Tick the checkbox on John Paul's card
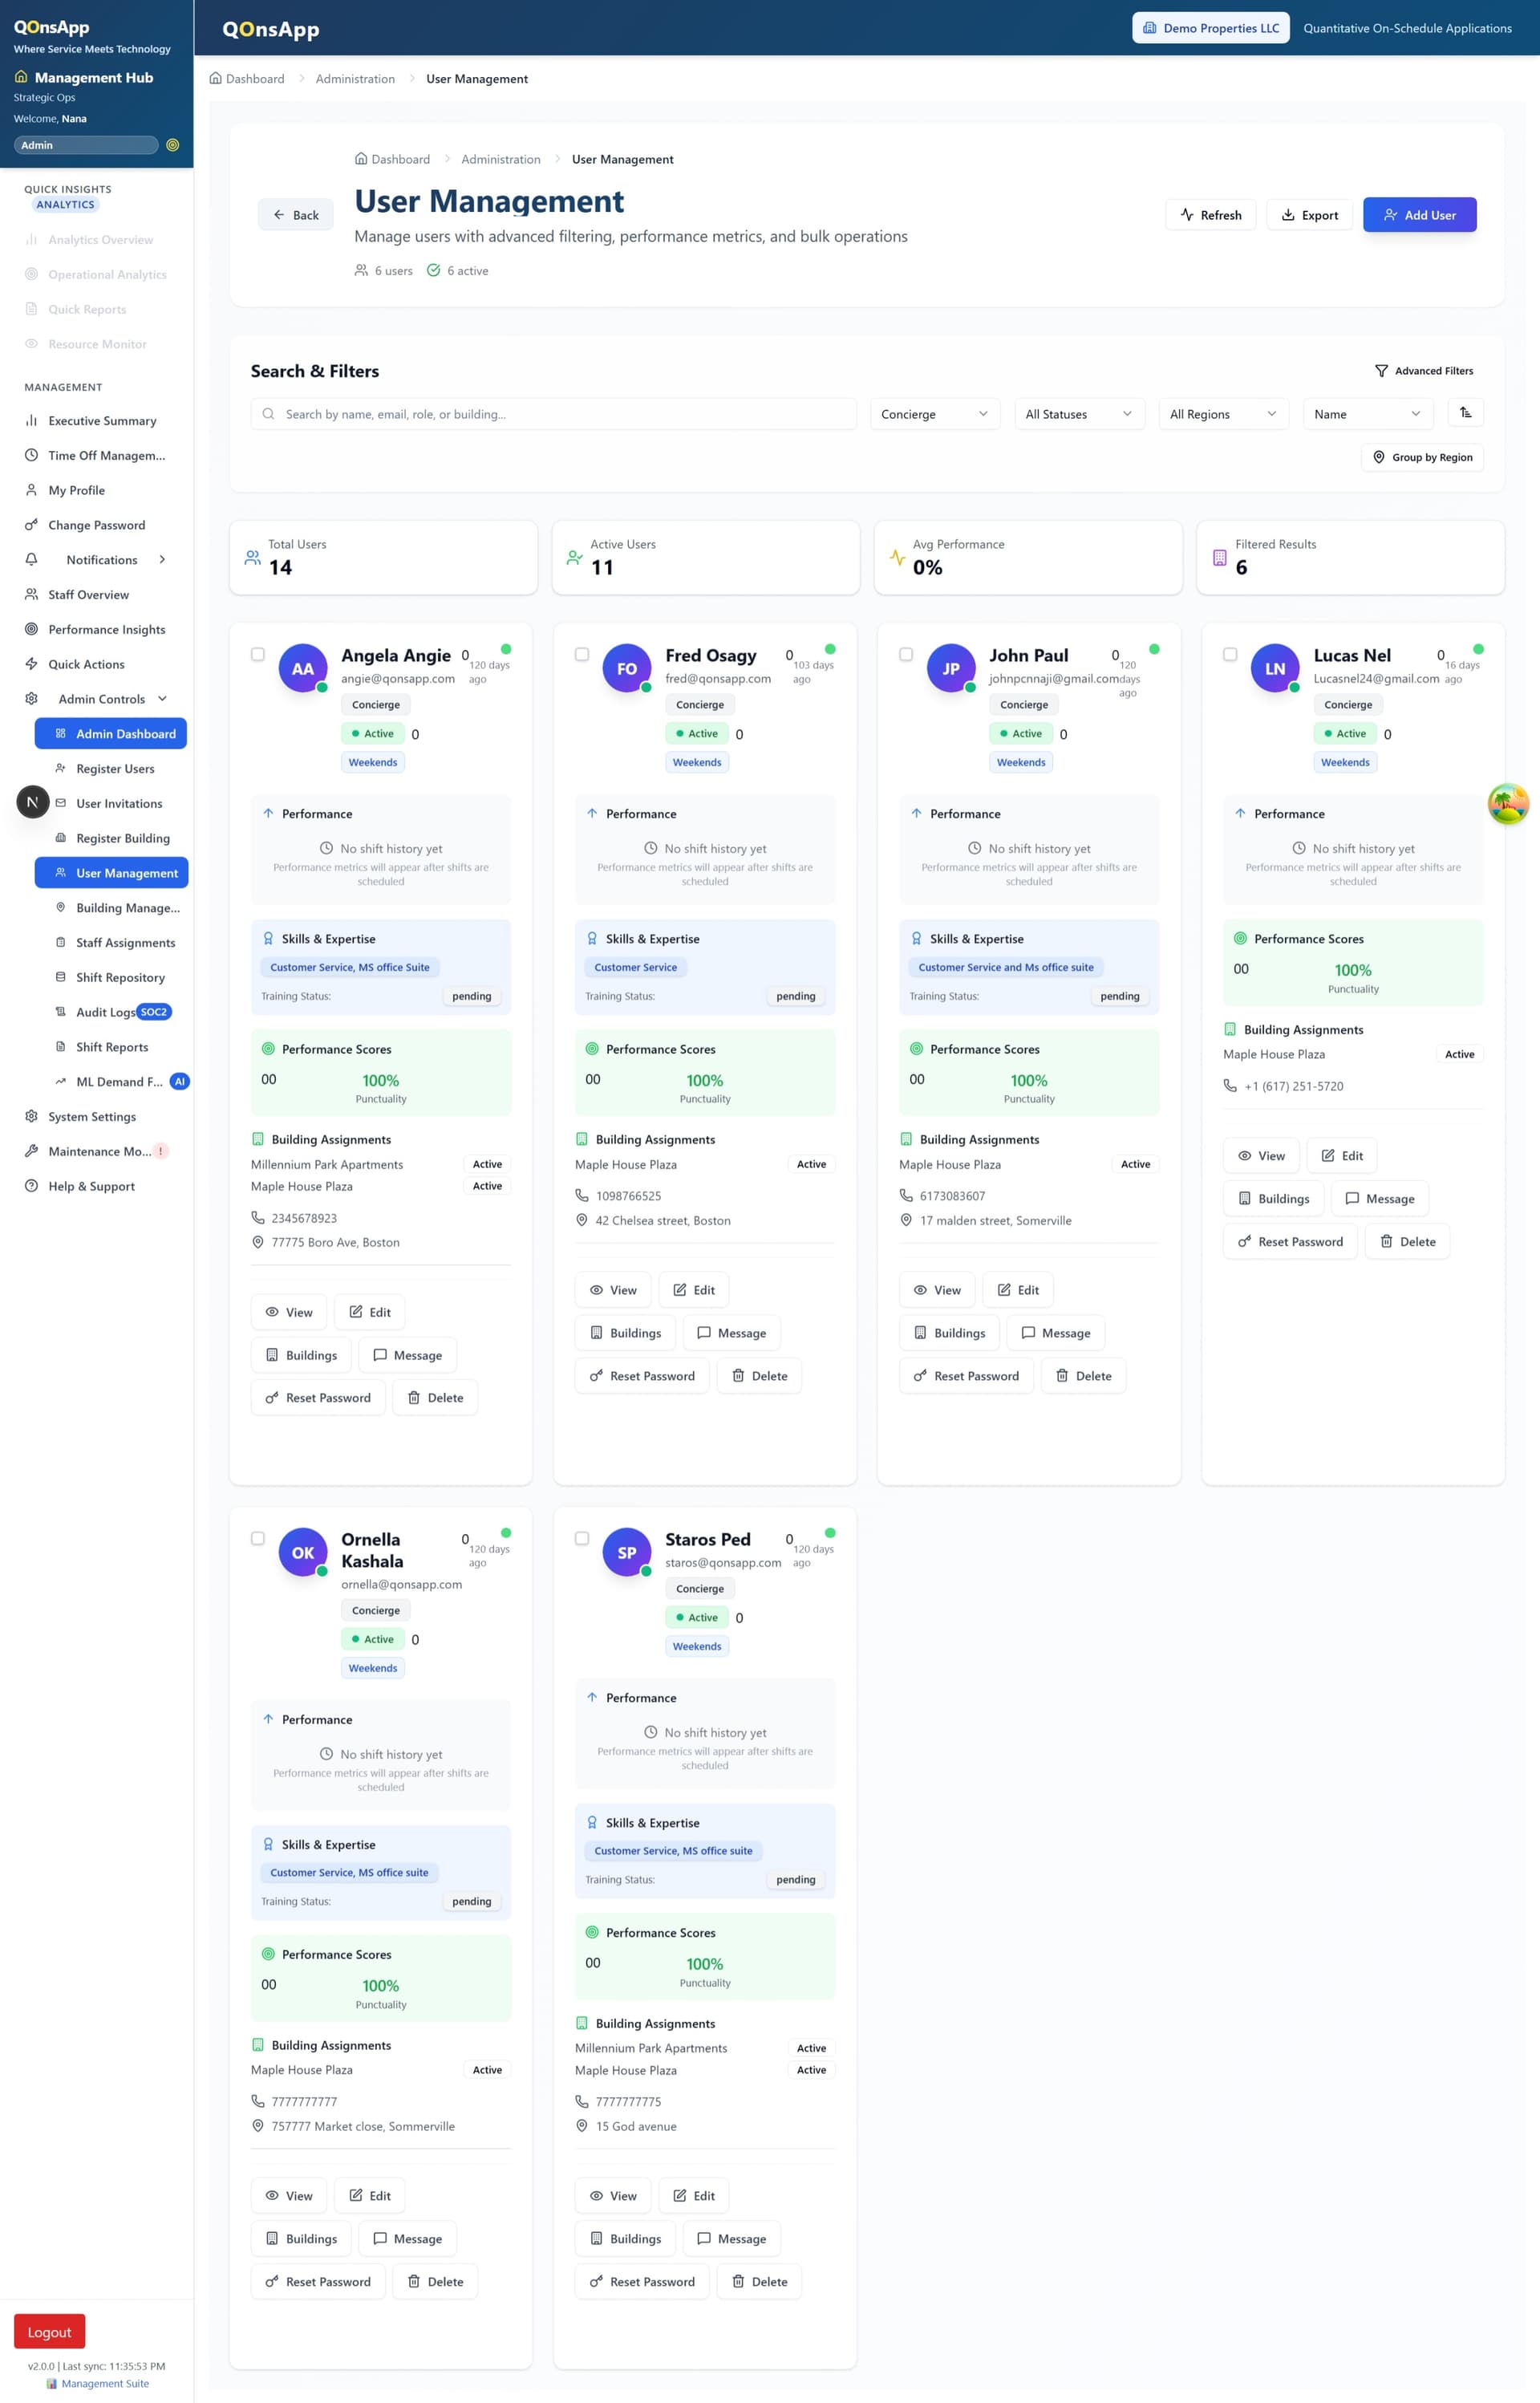The width and height of the screenshot is (1540, 2403). click(906, 654)
